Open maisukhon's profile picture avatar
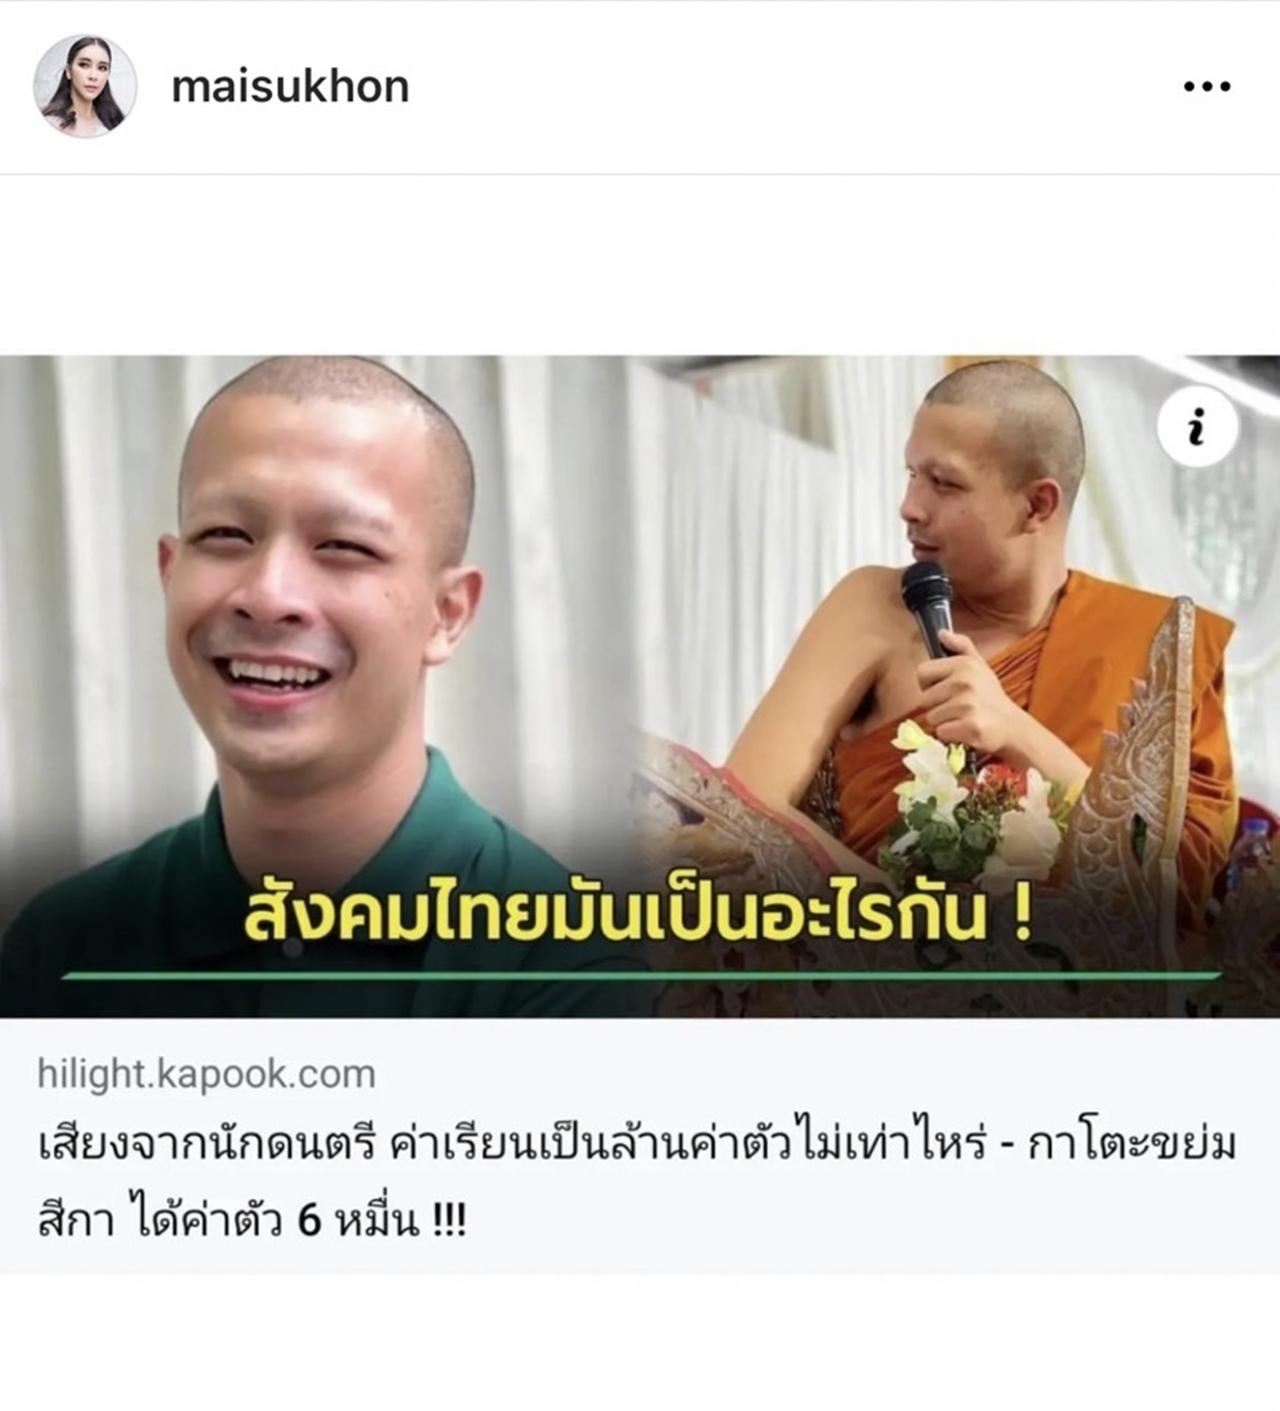Image resolution: width=1280 pixels, height=1411 pixels. [x=85, y=86]
